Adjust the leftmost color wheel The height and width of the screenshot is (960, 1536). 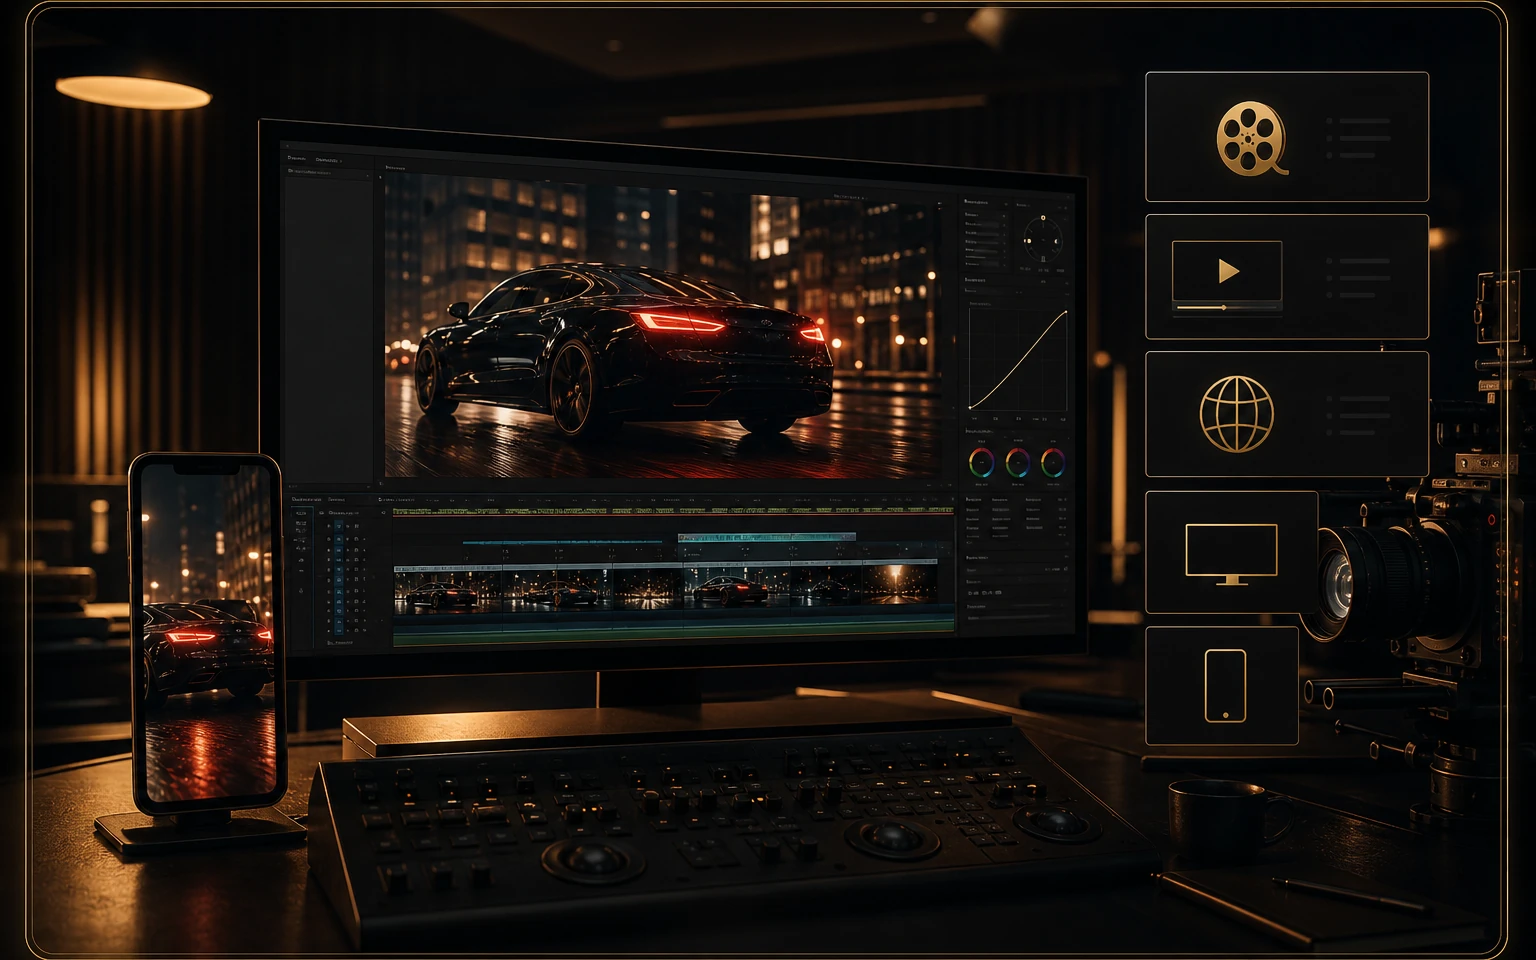[982, 462]
